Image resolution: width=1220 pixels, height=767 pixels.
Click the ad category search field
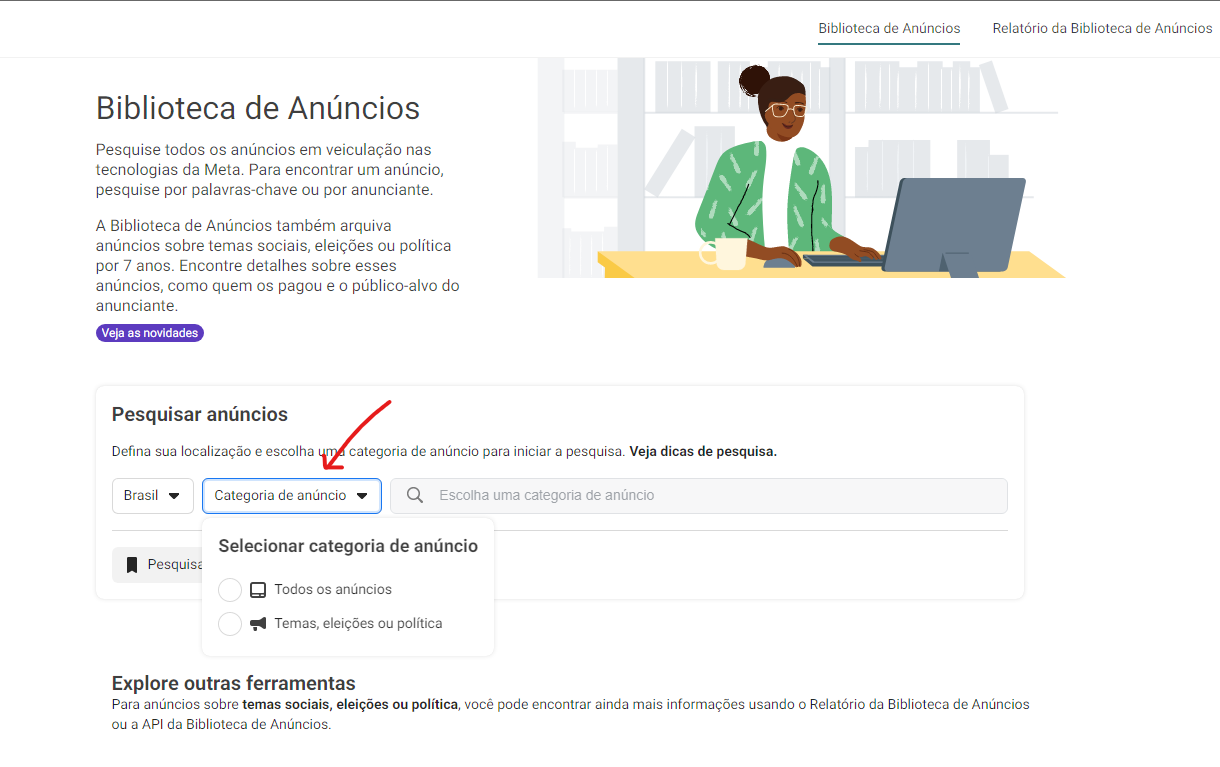(x=698, y=496)
